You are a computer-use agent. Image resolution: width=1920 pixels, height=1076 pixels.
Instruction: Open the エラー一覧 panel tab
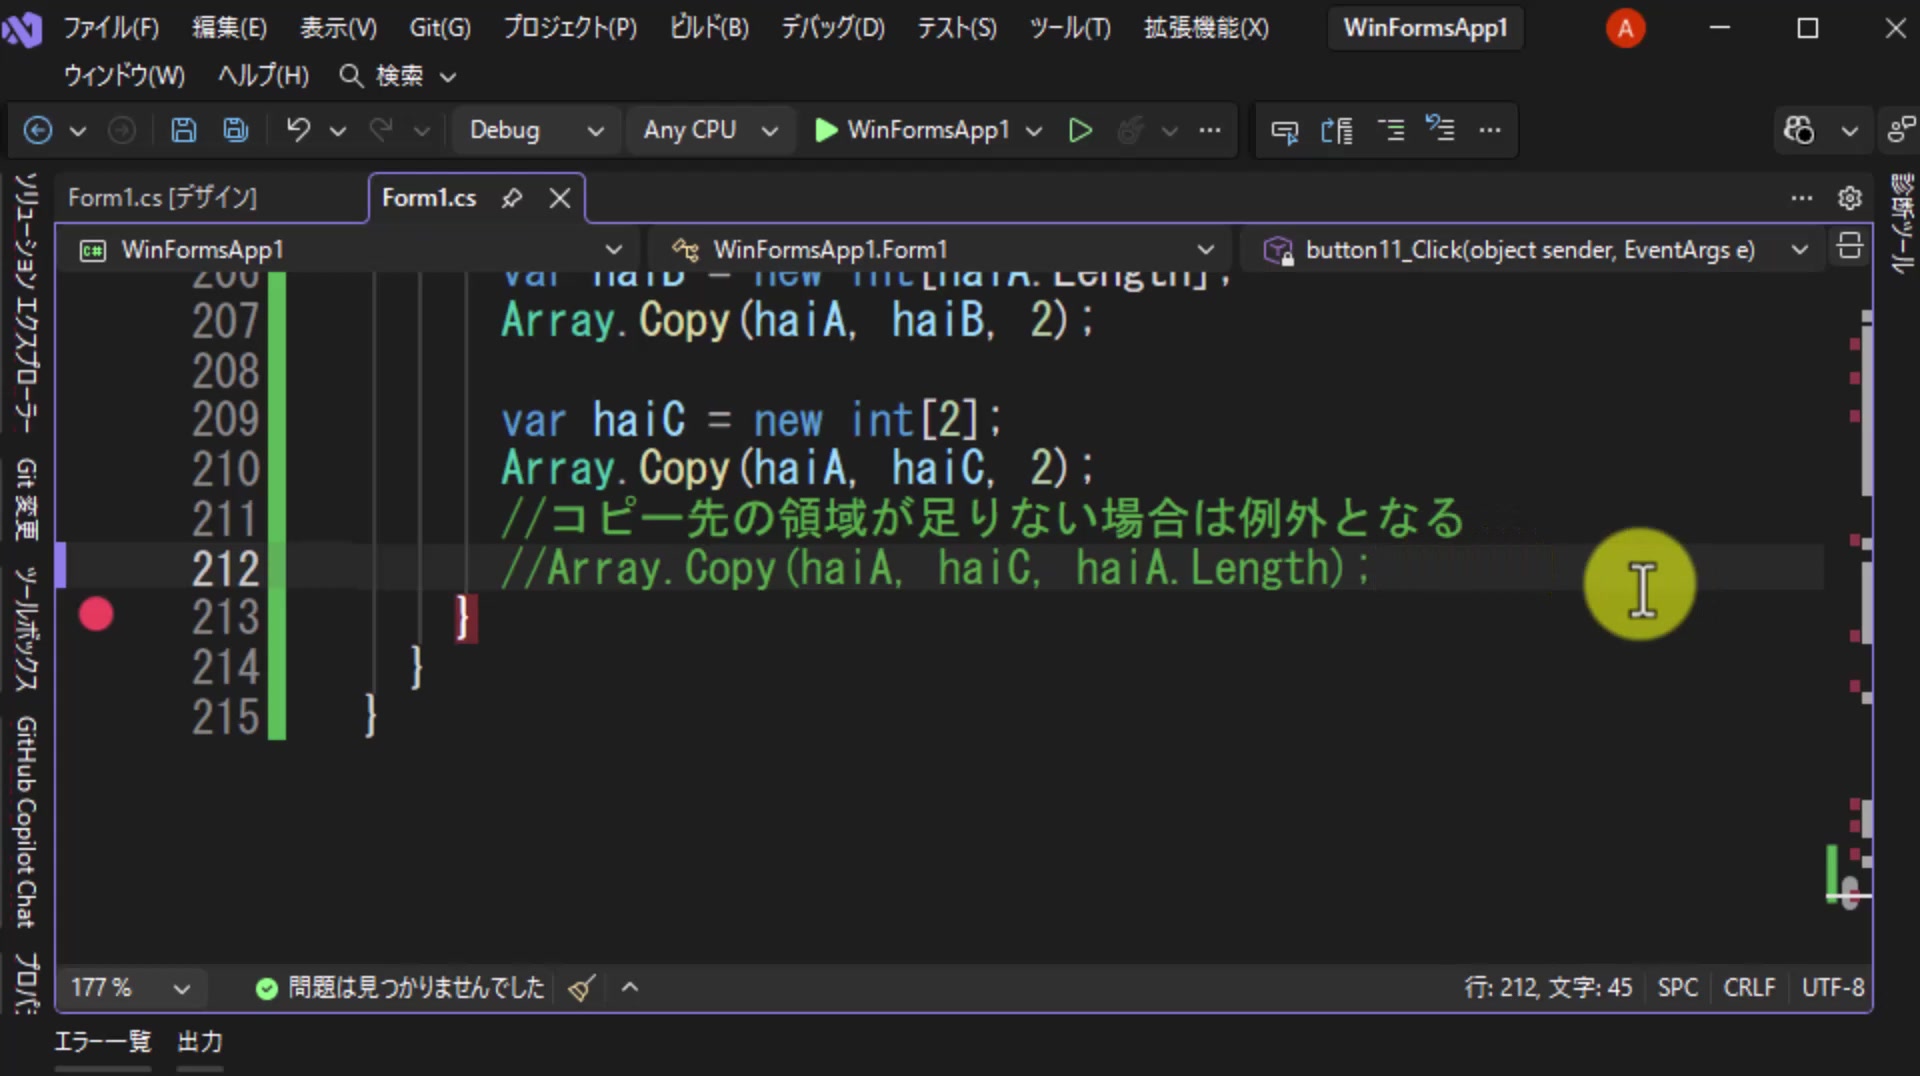103,1042
